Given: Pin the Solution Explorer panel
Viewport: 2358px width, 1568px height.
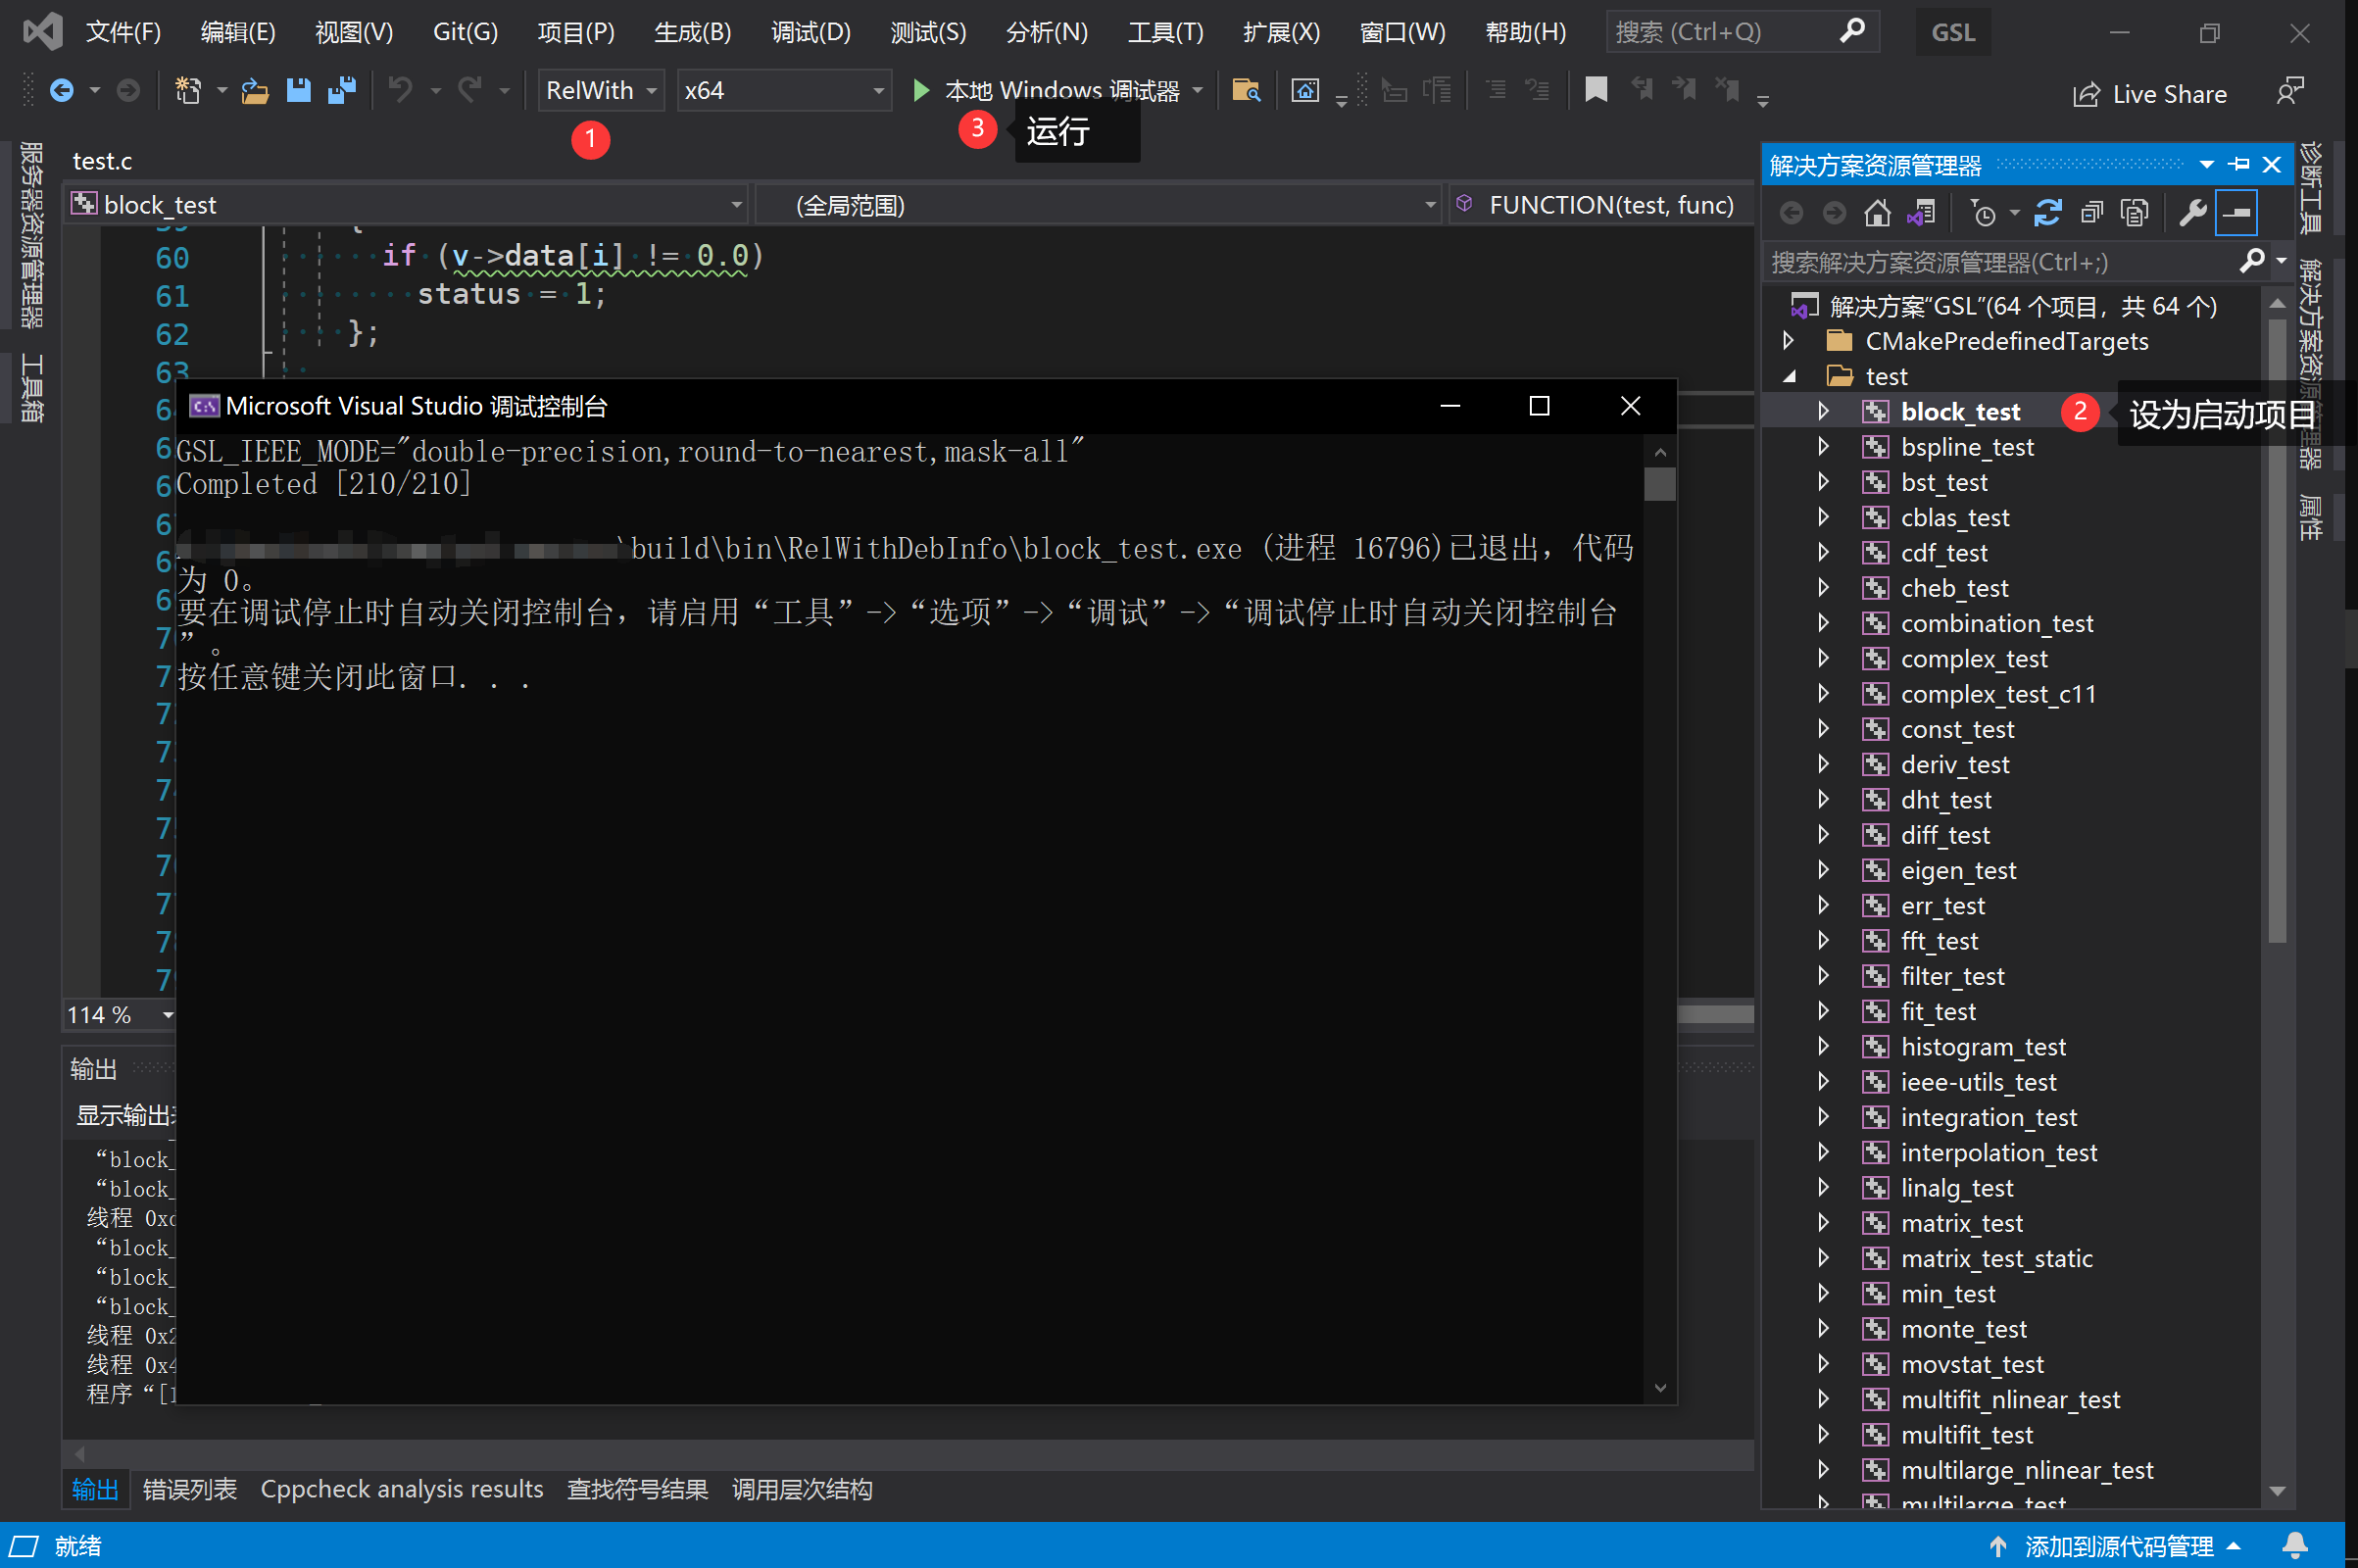Looking at the screenshot, I should 2240,164.
